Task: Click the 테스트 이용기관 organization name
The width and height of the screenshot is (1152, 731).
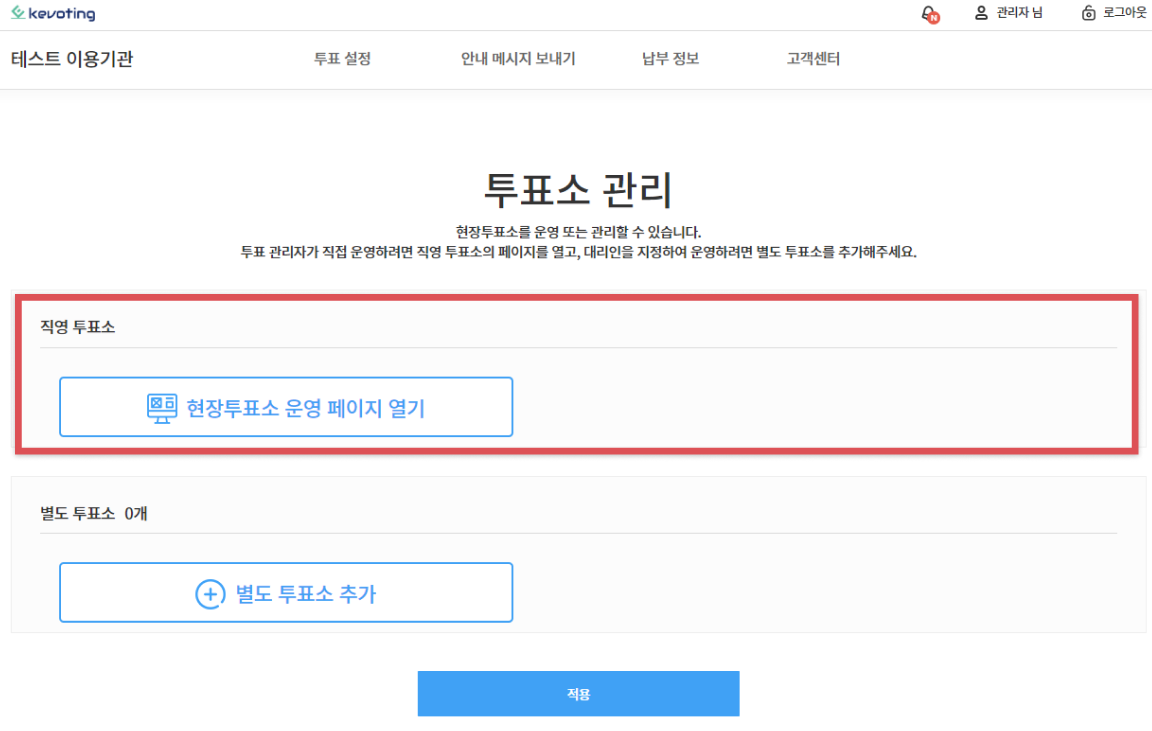Action: (72, 59)
